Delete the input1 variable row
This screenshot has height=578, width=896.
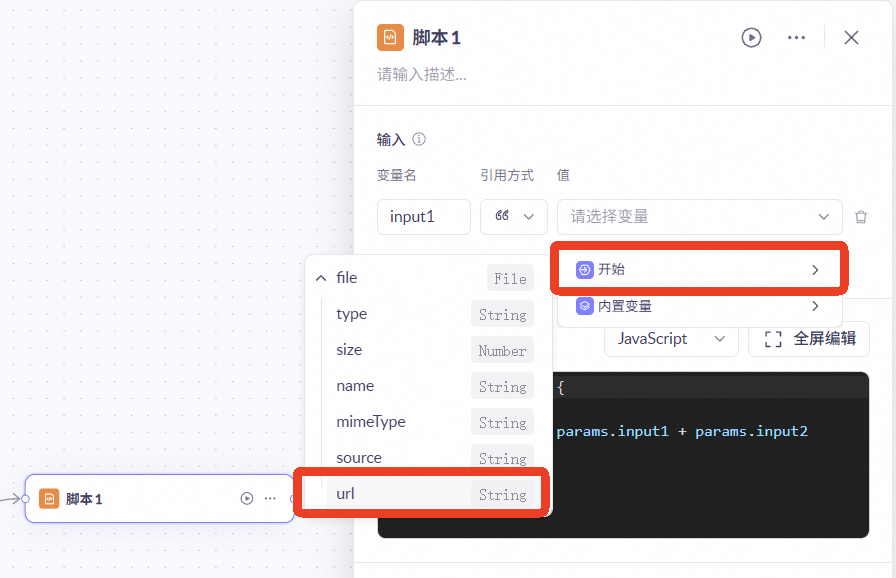click(861, 217)
